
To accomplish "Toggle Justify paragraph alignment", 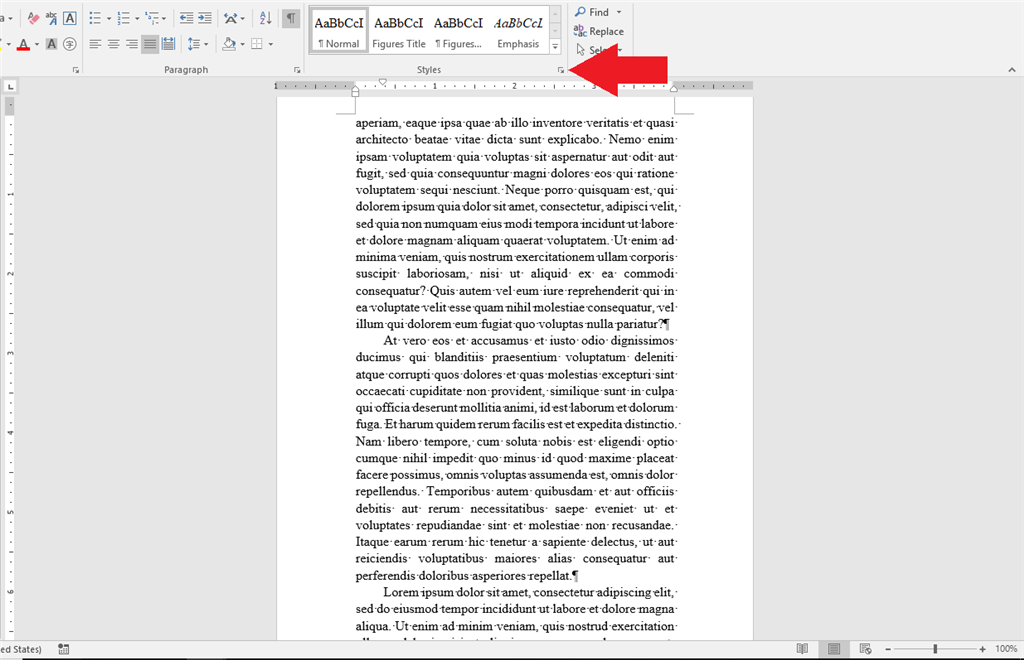I will (149, 44).
